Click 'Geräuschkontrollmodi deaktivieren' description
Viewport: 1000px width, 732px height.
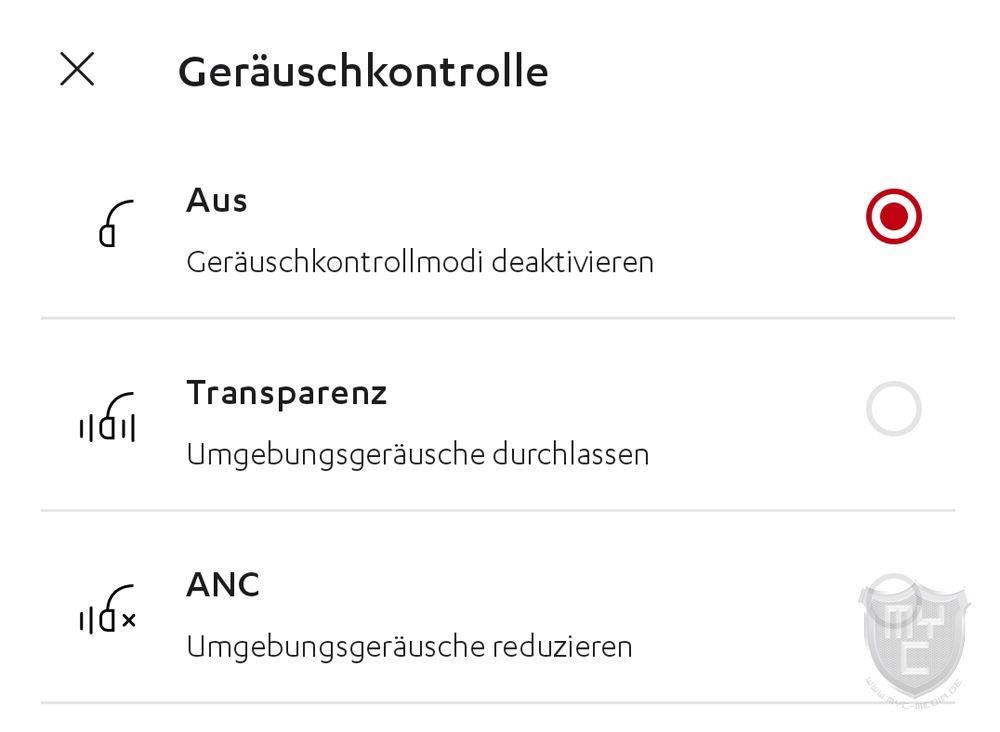click(x=420, y=262)
